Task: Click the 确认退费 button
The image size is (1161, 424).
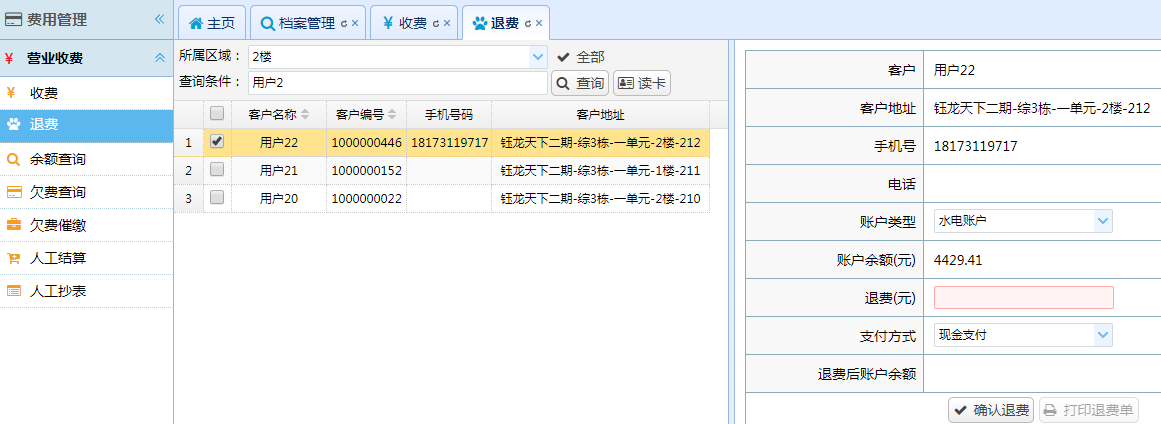Action: pyautogui.click(x=991, y=410)
